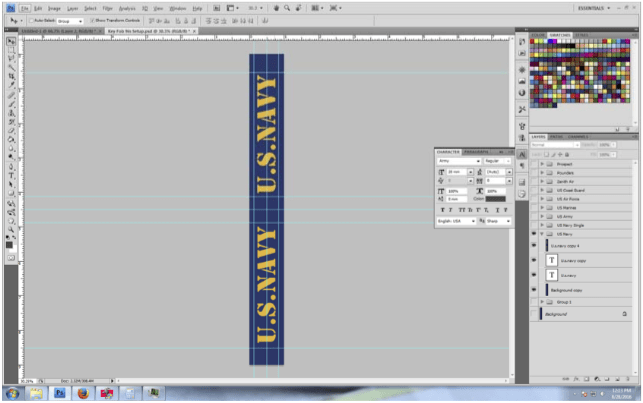Open the File menu

(x=25, y=8)
